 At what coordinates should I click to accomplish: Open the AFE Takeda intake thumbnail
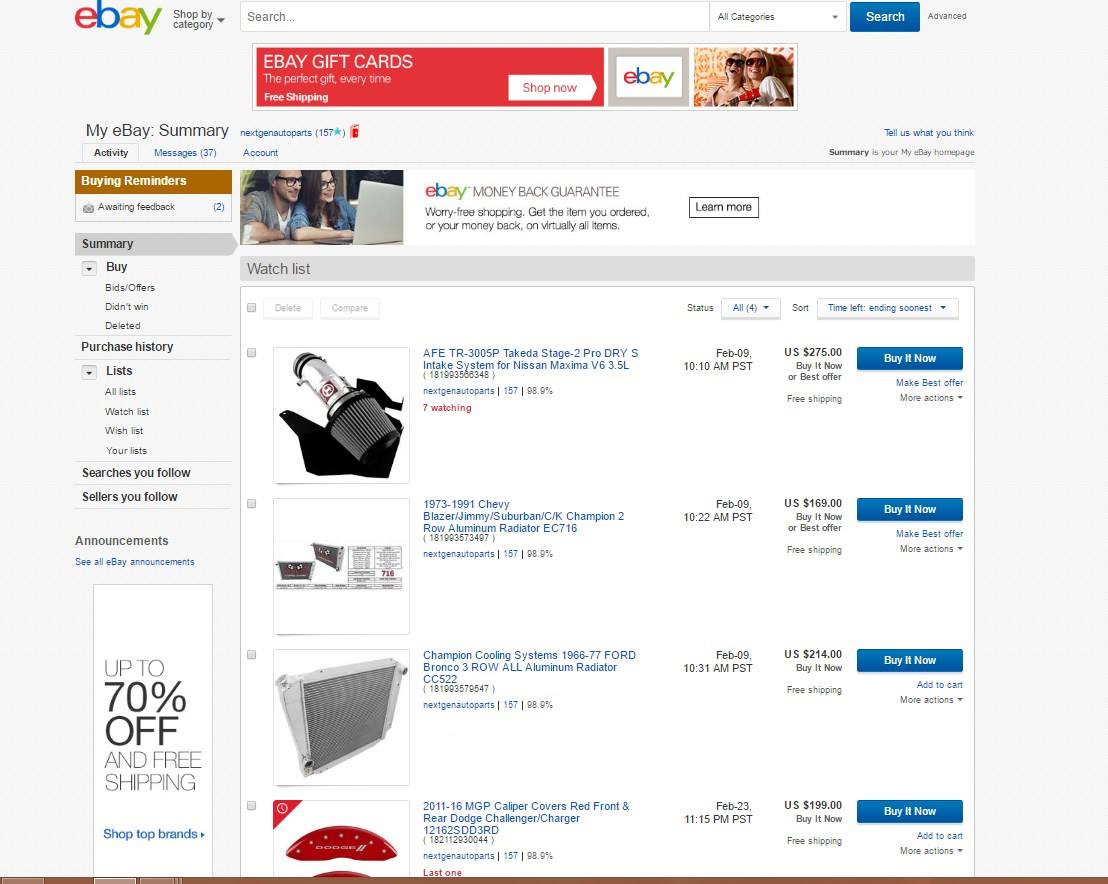[341, 415]
